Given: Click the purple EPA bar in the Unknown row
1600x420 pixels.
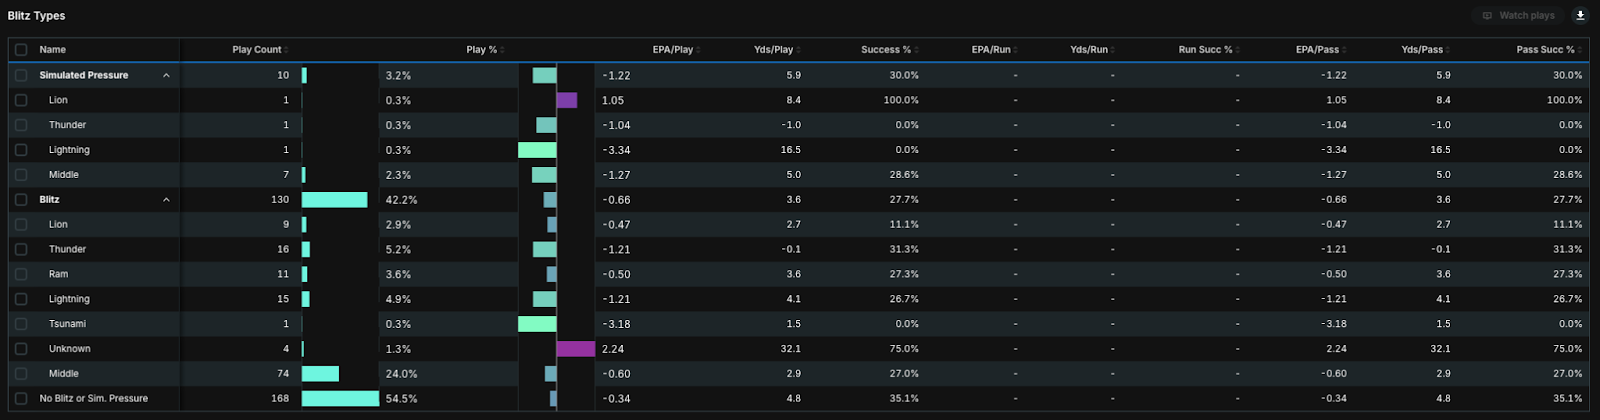Looking at the screenshot, I should 576,349.
